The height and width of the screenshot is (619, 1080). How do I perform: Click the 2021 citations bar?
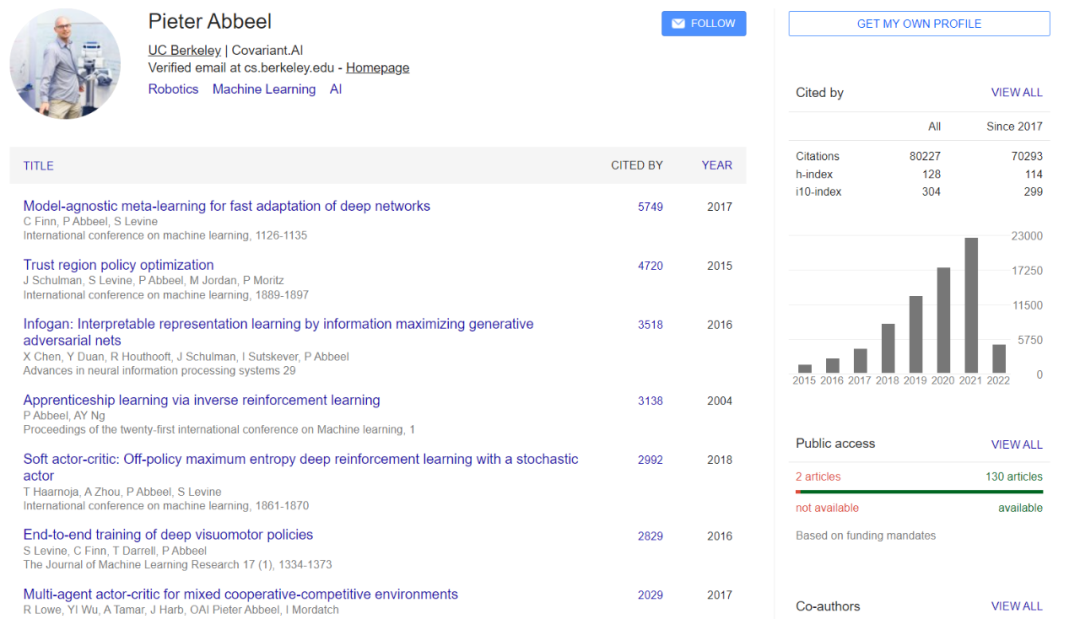[x=970, y=305]
